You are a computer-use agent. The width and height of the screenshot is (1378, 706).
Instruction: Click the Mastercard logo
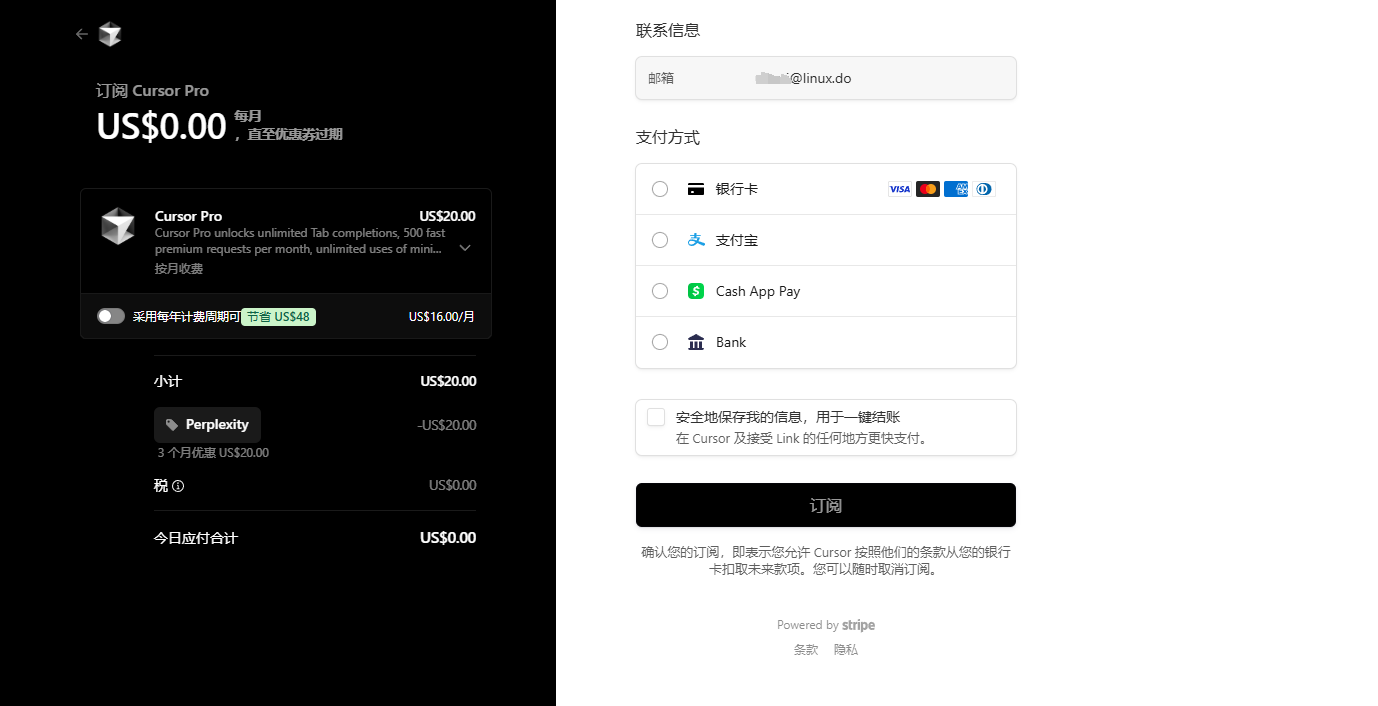point(927,189)
